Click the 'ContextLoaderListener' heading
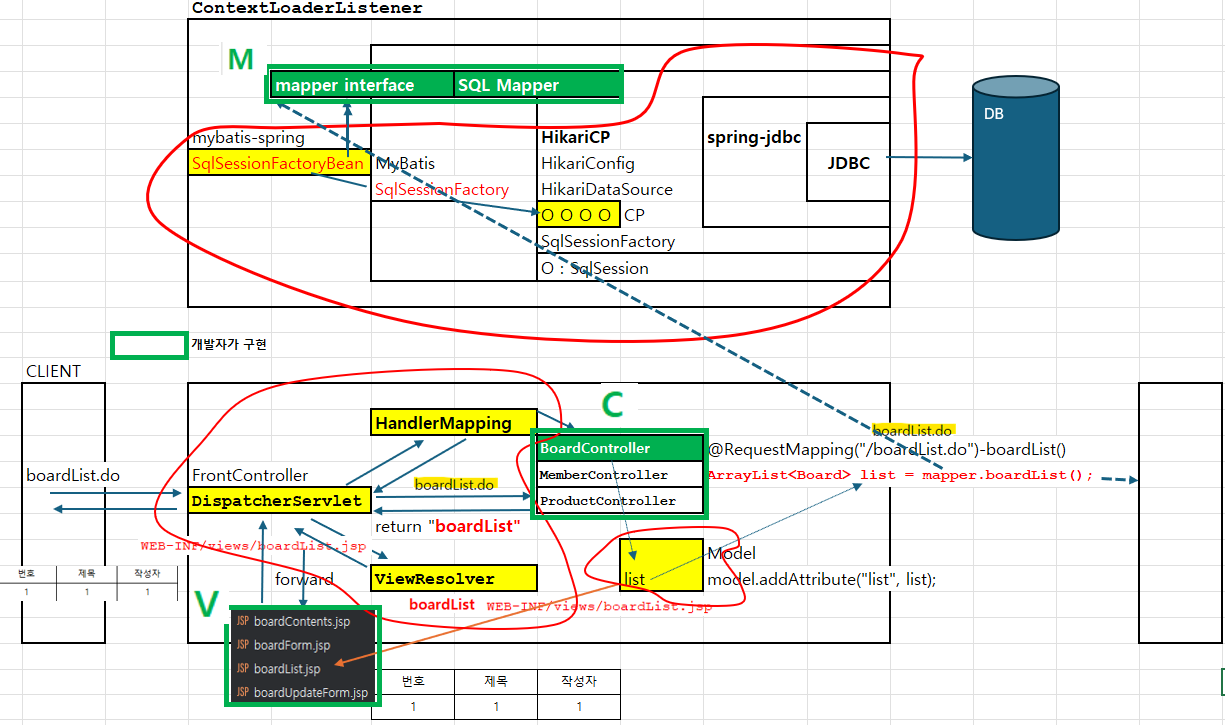 pos(307,8)
